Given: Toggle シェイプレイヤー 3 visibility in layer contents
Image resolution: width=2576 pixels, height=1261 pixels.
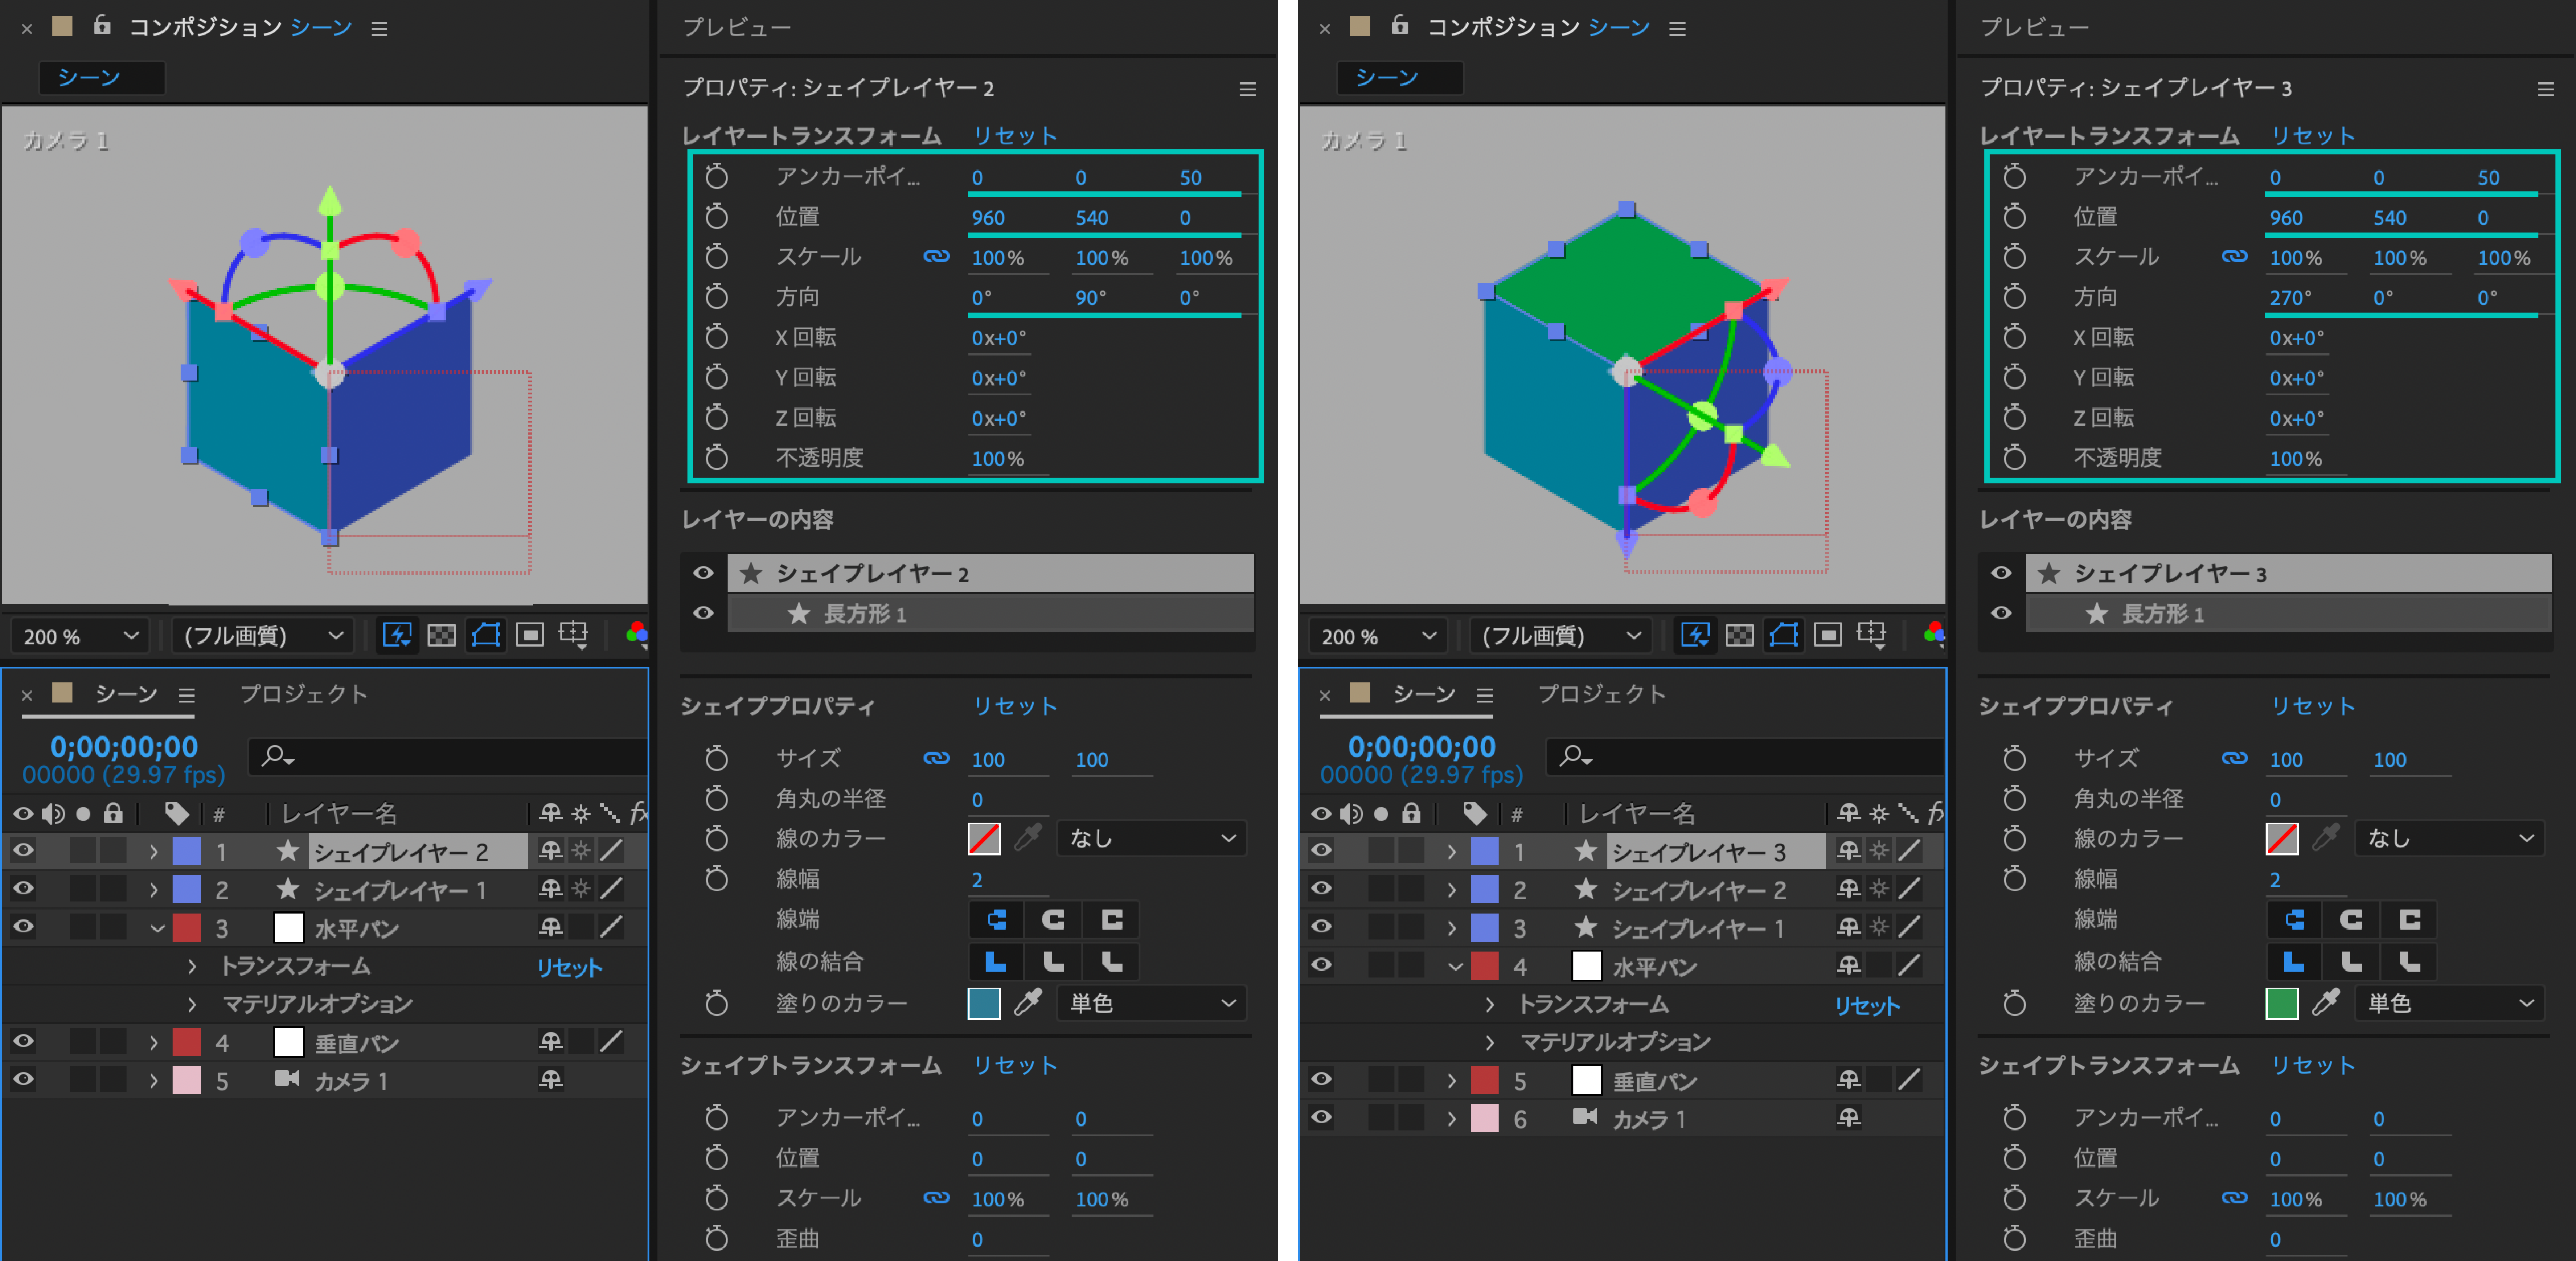Looking at the screenshot, I should coord(2001,573).
